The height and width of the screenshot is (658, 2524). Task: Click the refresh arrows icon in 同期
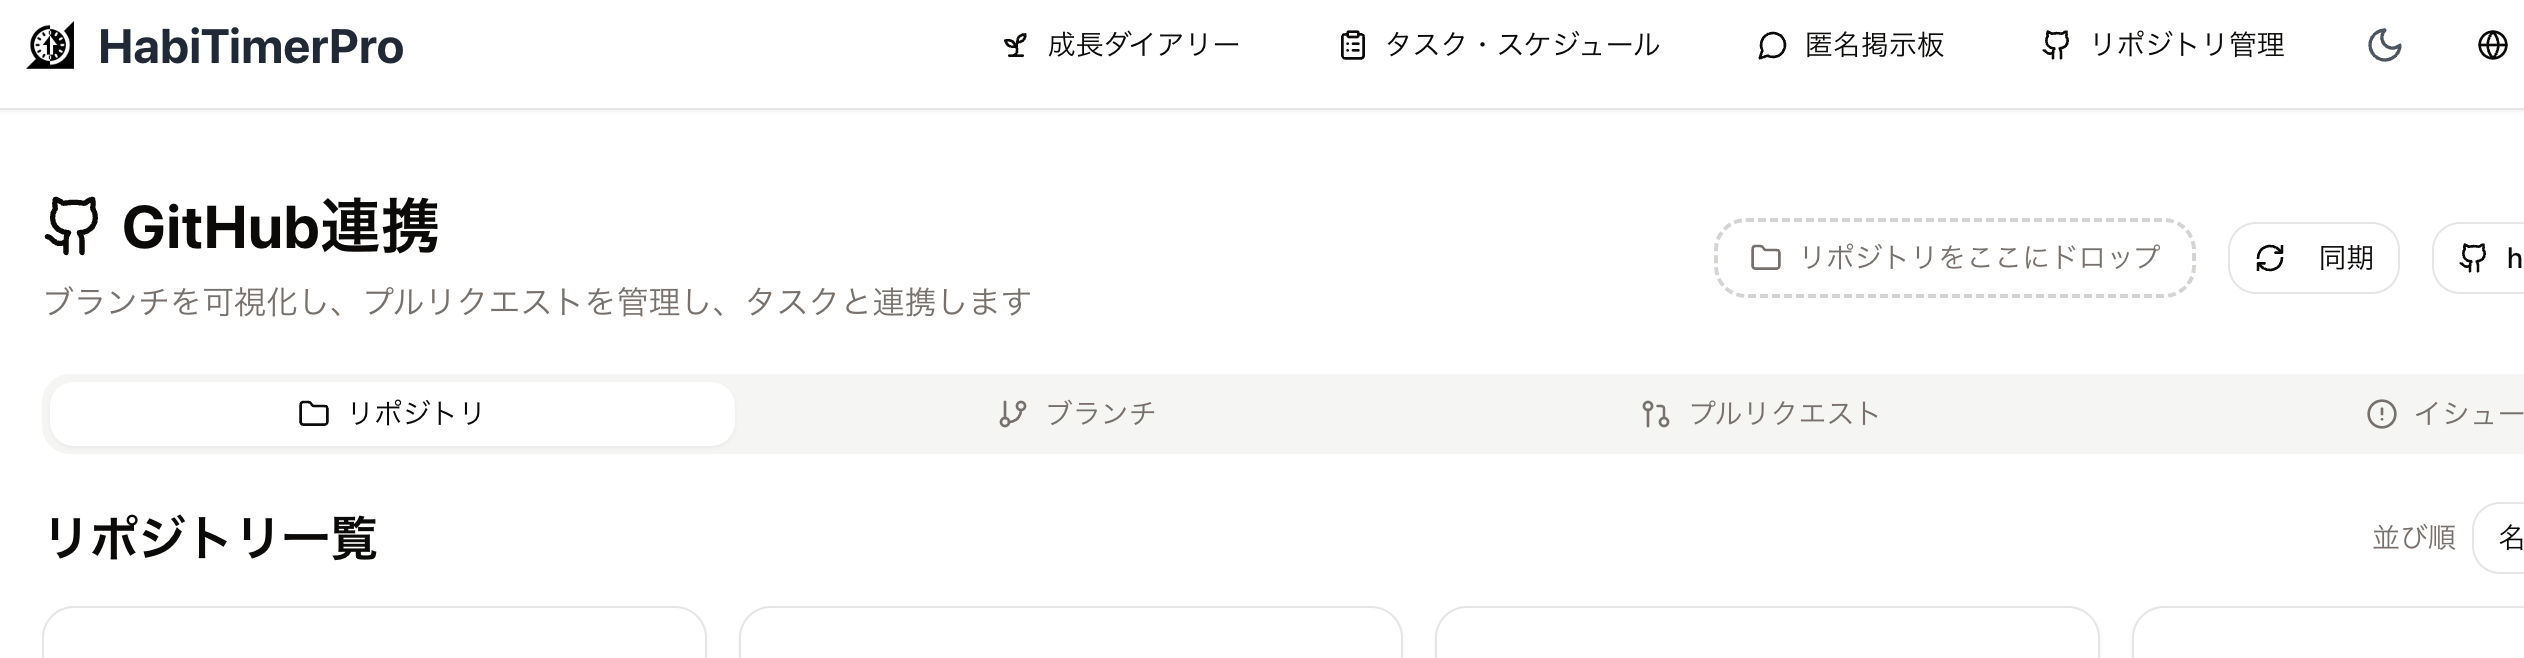pyautogui.click(x=2270, y=258)
